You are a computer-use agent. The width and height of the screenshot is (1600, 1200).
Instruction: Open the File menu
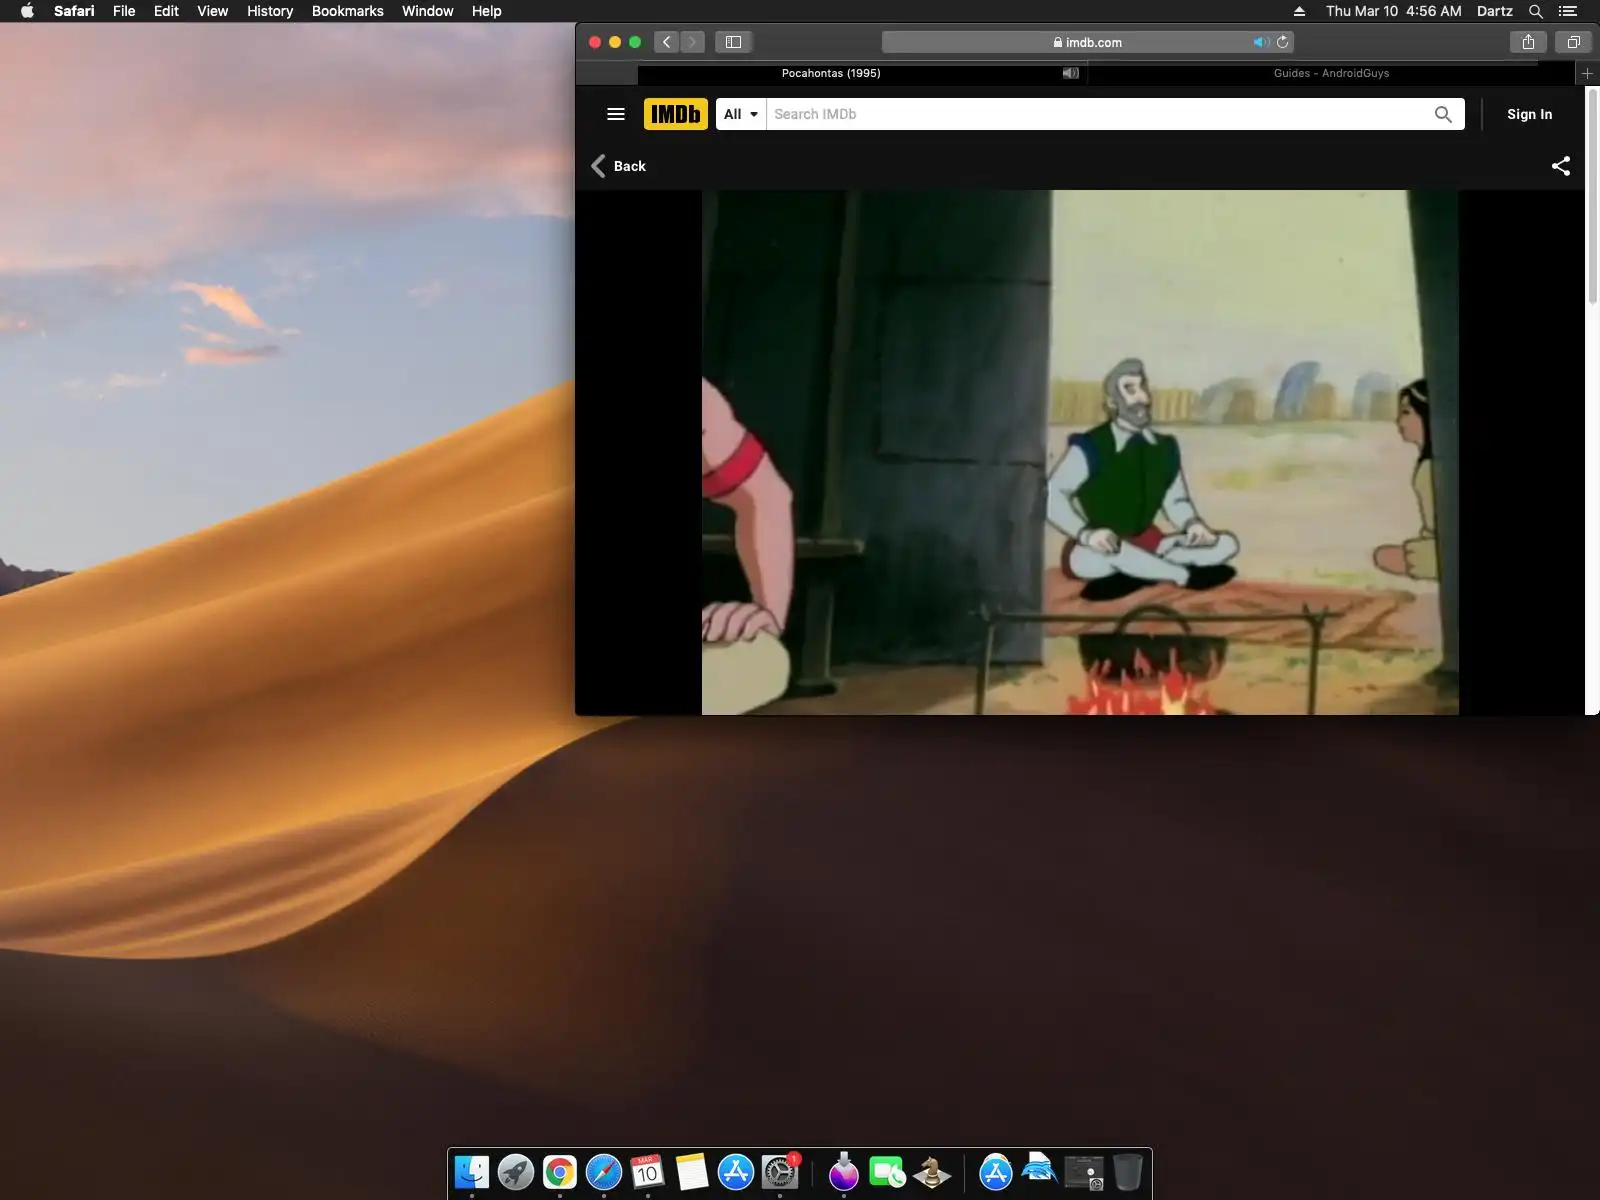(124, 11)
